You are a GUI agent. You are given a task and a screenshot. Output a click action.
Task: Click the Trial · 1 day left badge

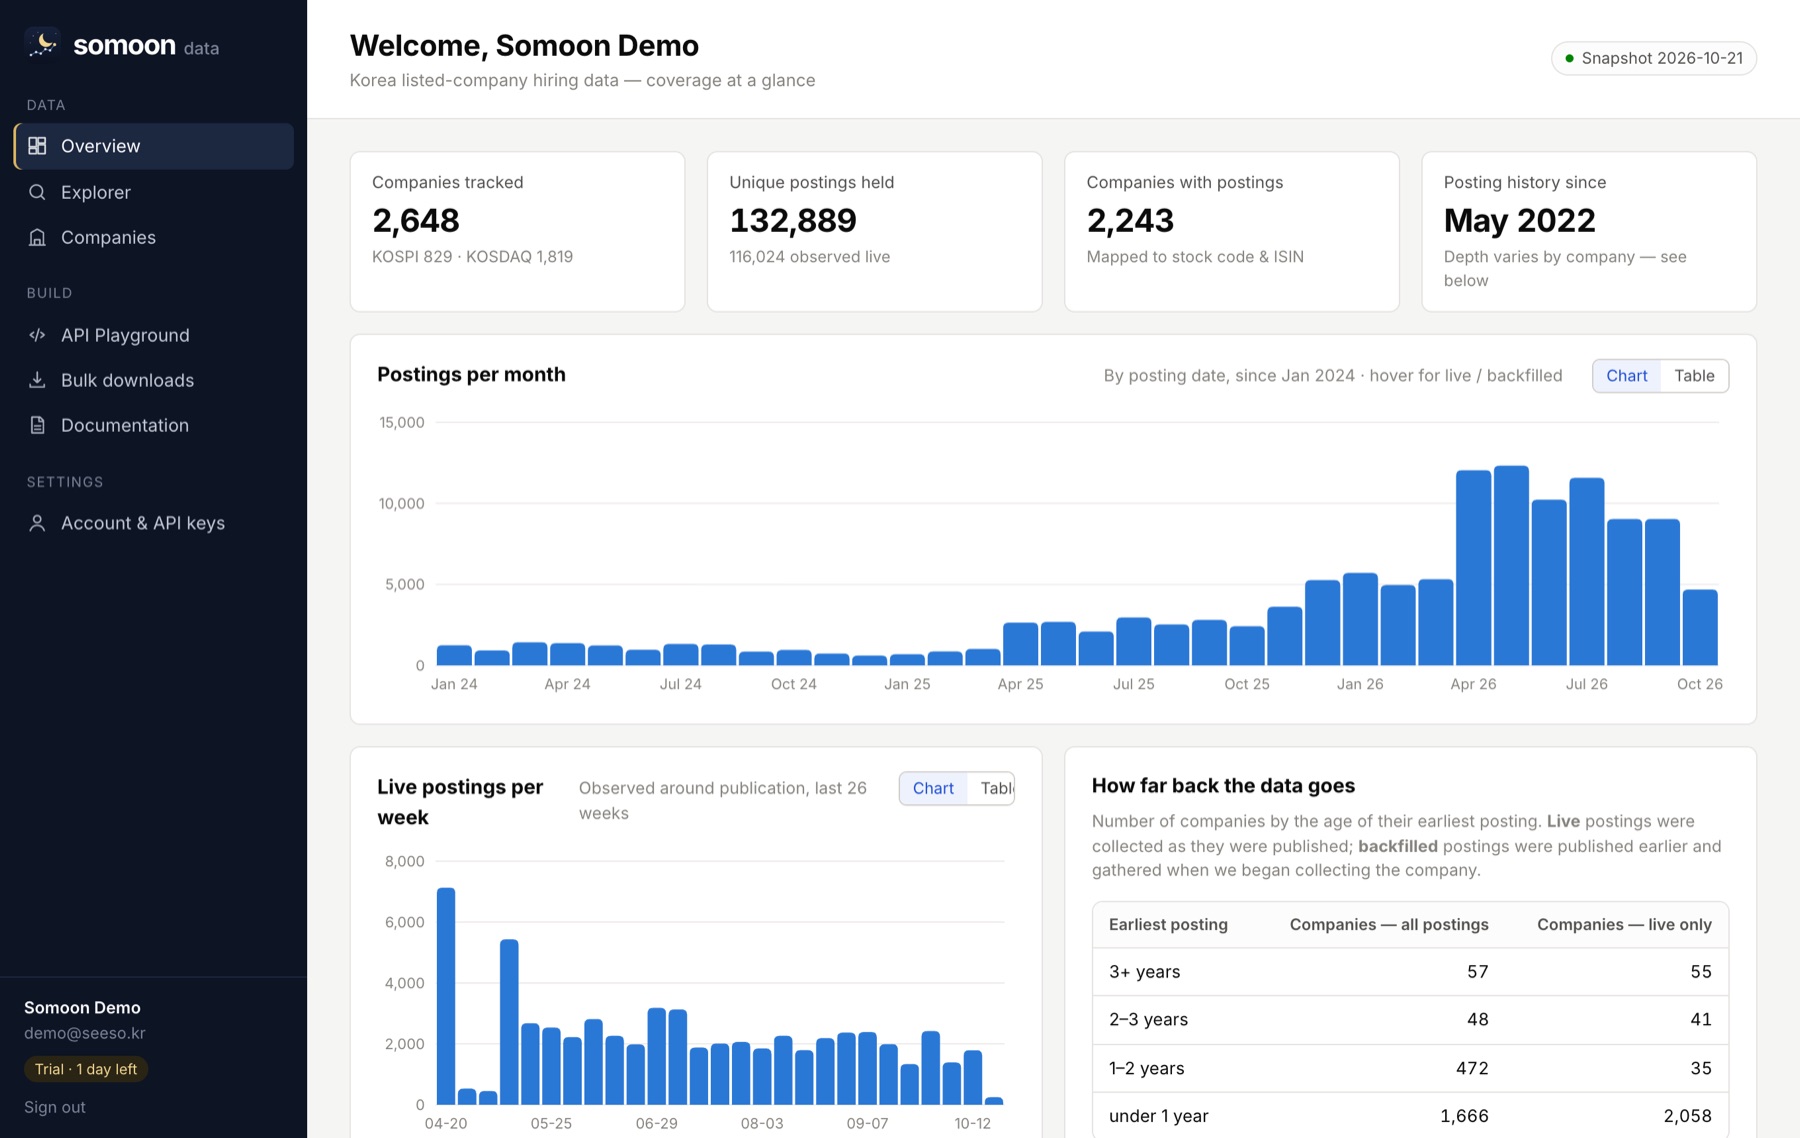tap(86, 1069)
